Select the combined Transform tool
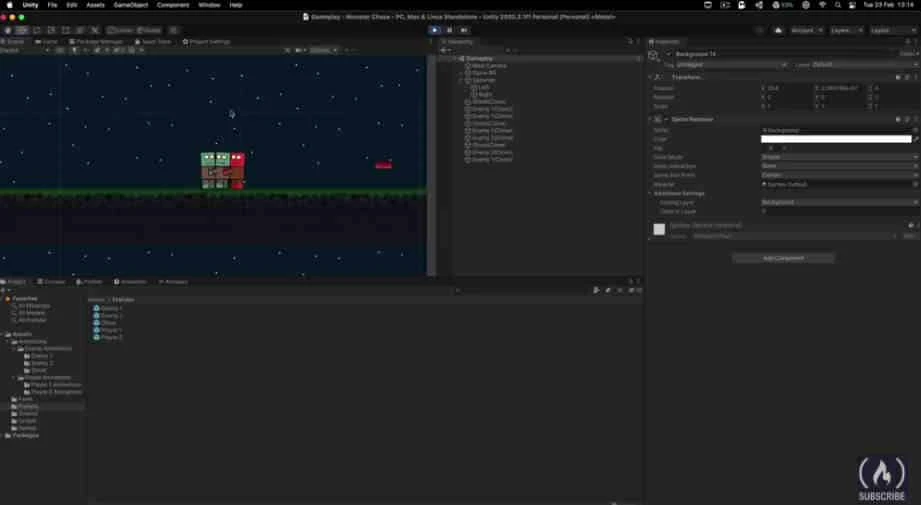Image resolution: width=921 pixels, height=505 pixels. (x=80, y=30)
